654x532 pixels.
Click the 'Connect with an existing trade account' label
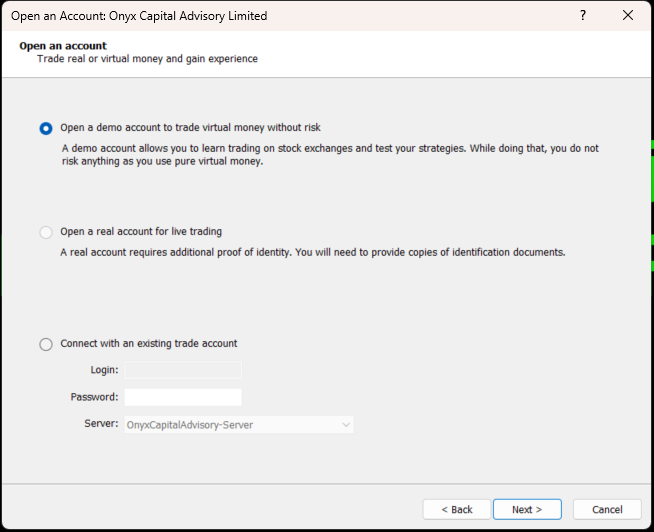[149, 344]
